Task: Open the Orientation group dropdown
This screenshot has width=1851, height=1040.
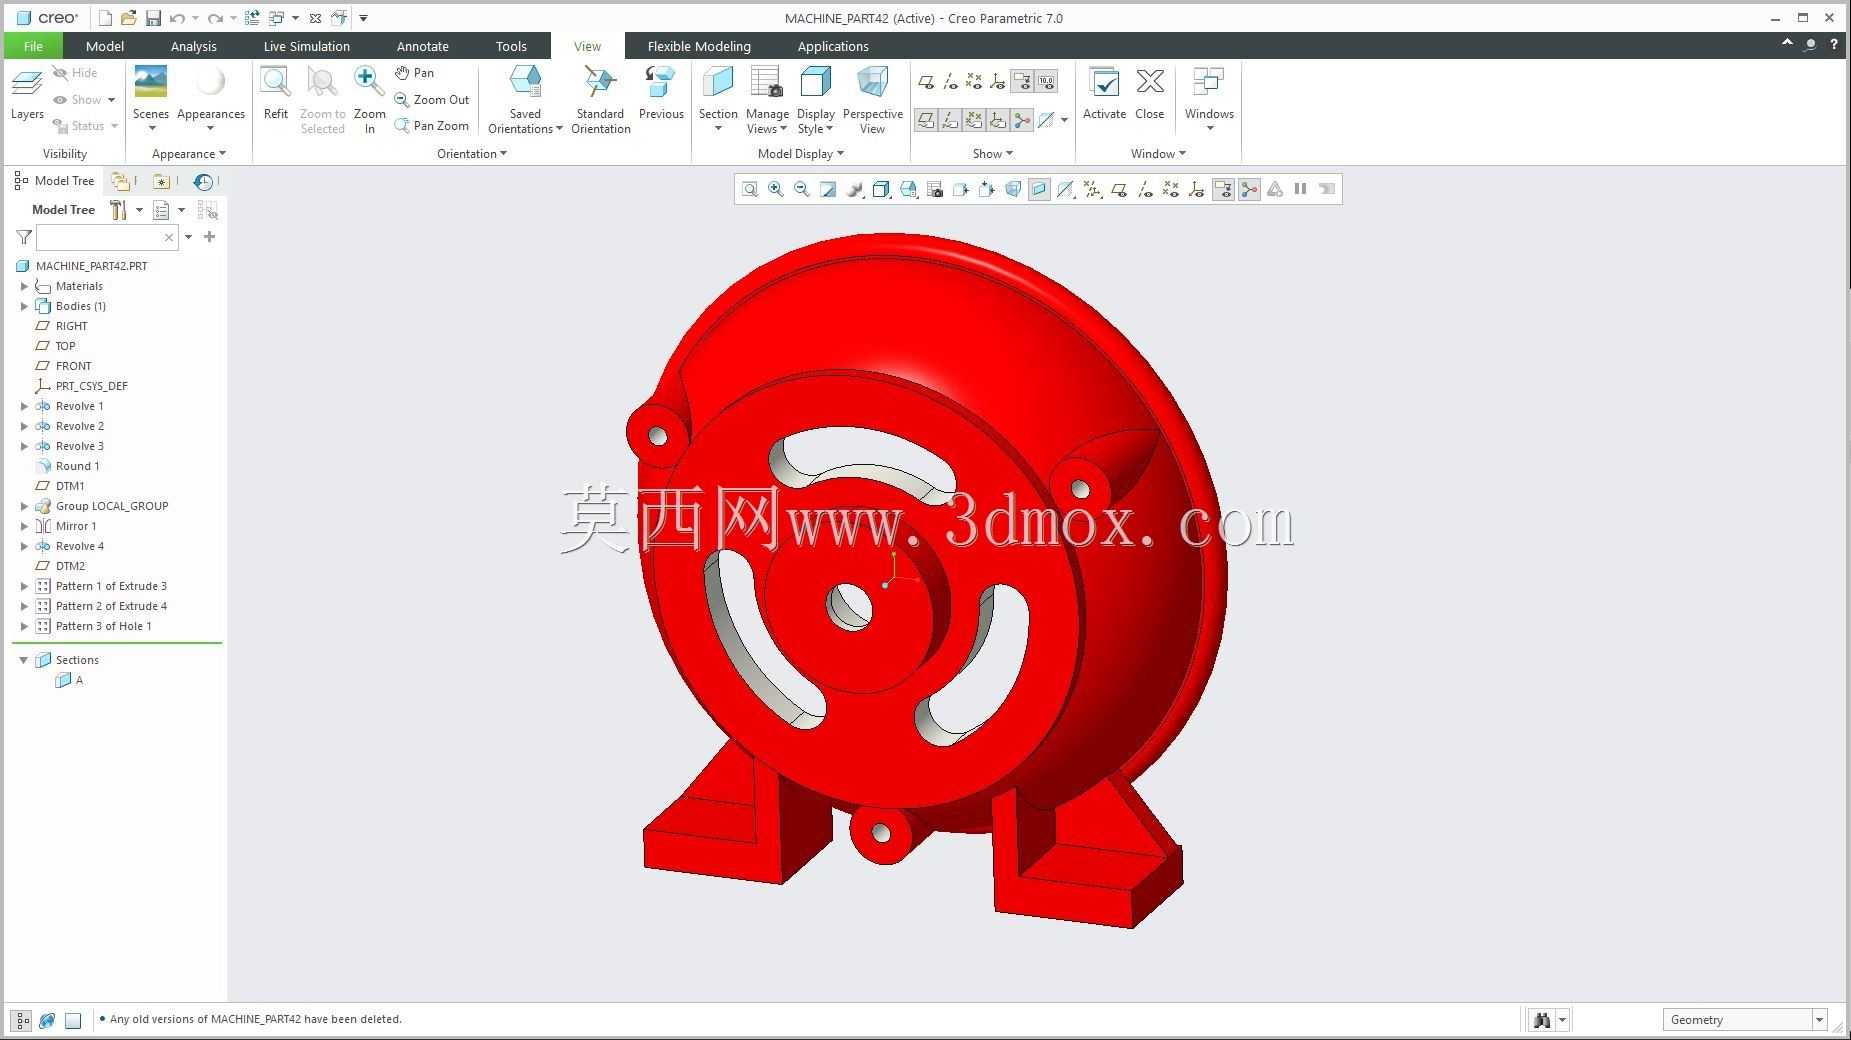Action: (472, 154)
